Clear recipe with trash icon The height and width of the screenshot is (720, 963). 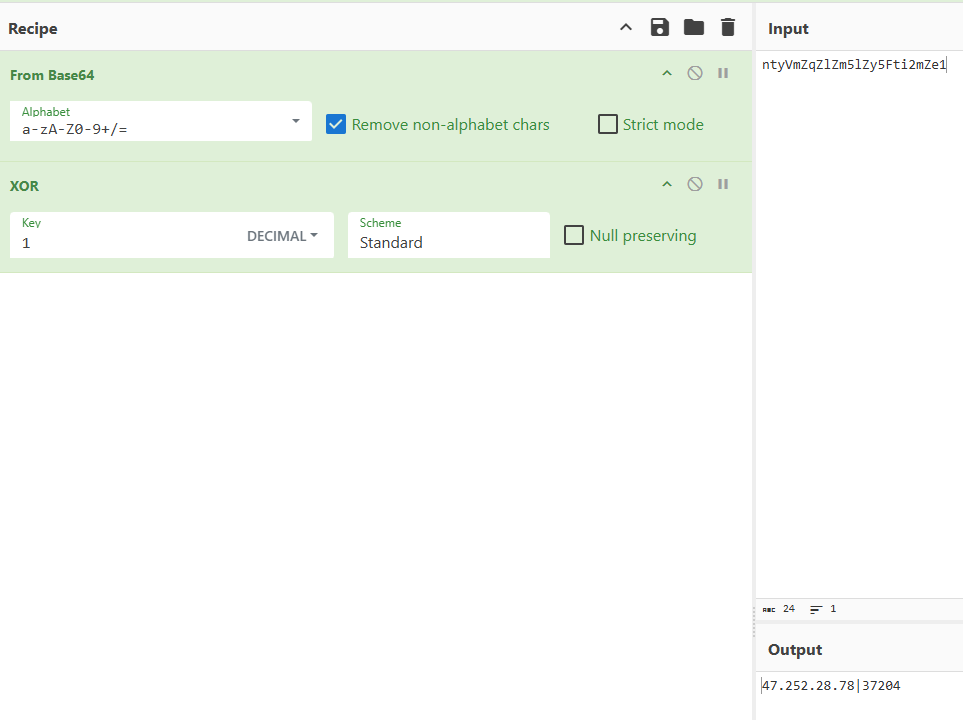click(728, 27)
